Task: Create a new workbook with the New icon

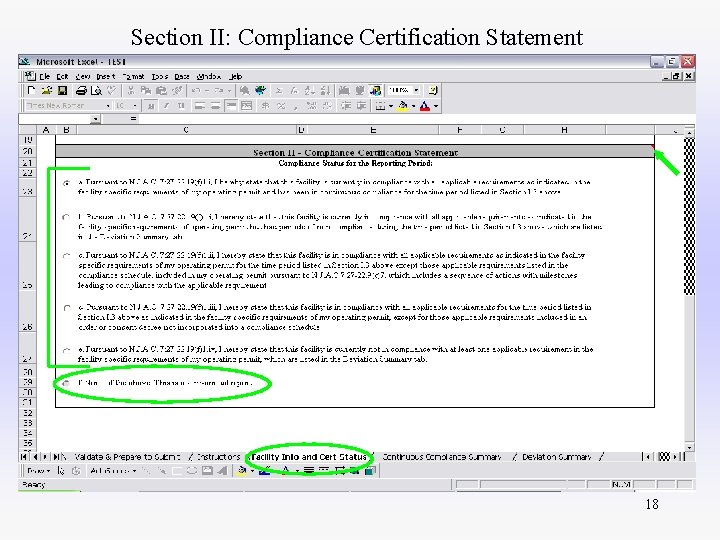Action: pos(31,90)
